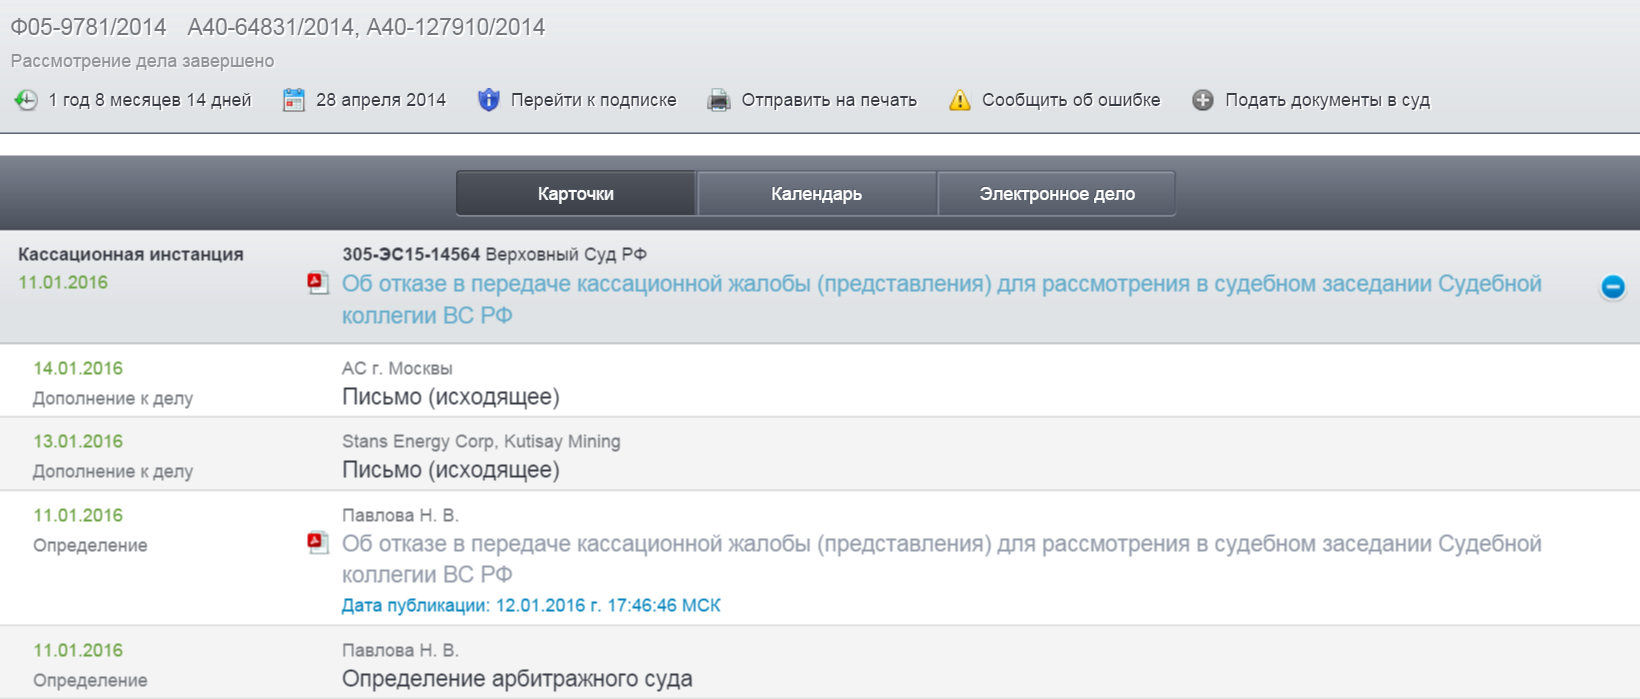
Task: Click Подать документы в суд link
Action: point(1326,100)
